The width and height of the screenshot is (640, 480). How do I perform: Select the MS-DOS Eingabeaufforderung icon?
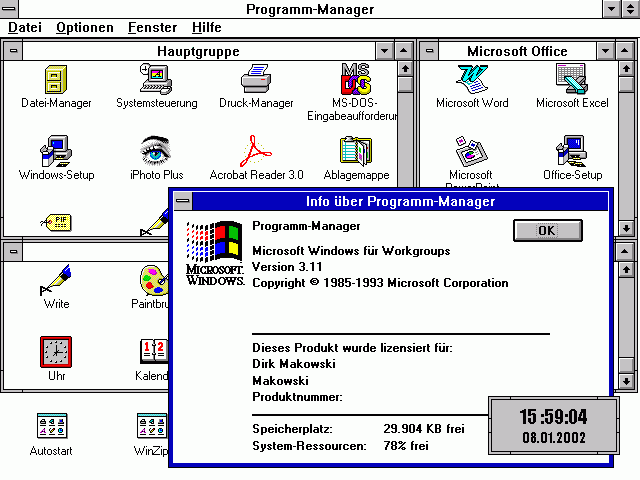(x=356, y=80)
